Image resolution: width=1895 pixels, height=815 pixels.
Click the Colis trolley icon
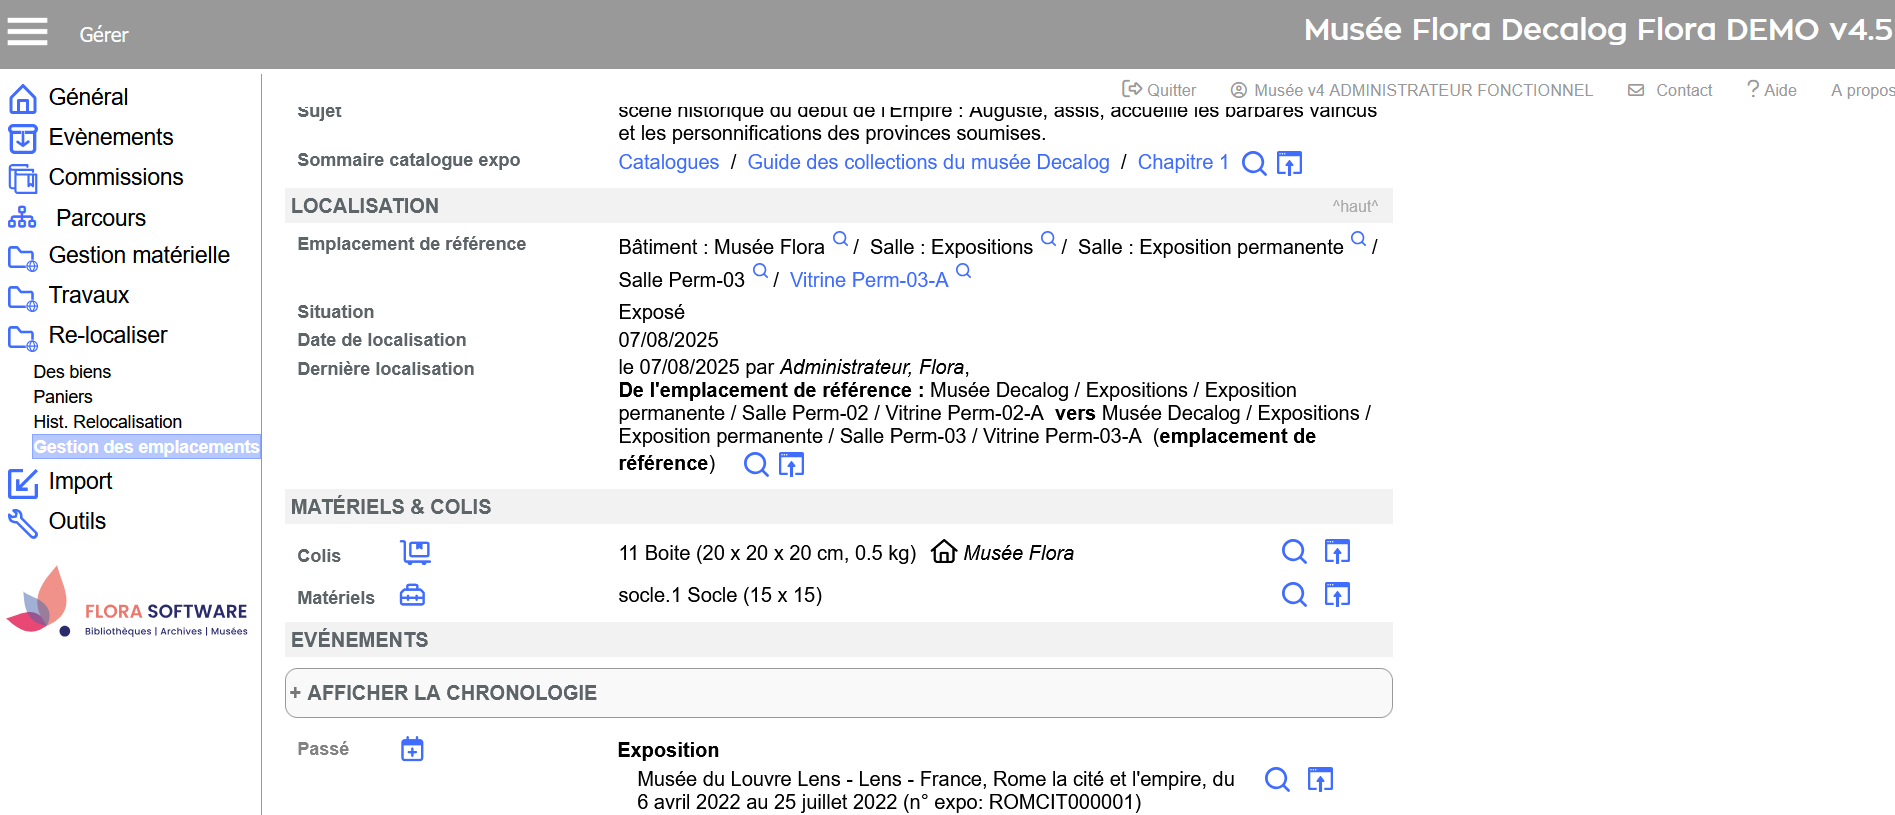coord(415,553)
